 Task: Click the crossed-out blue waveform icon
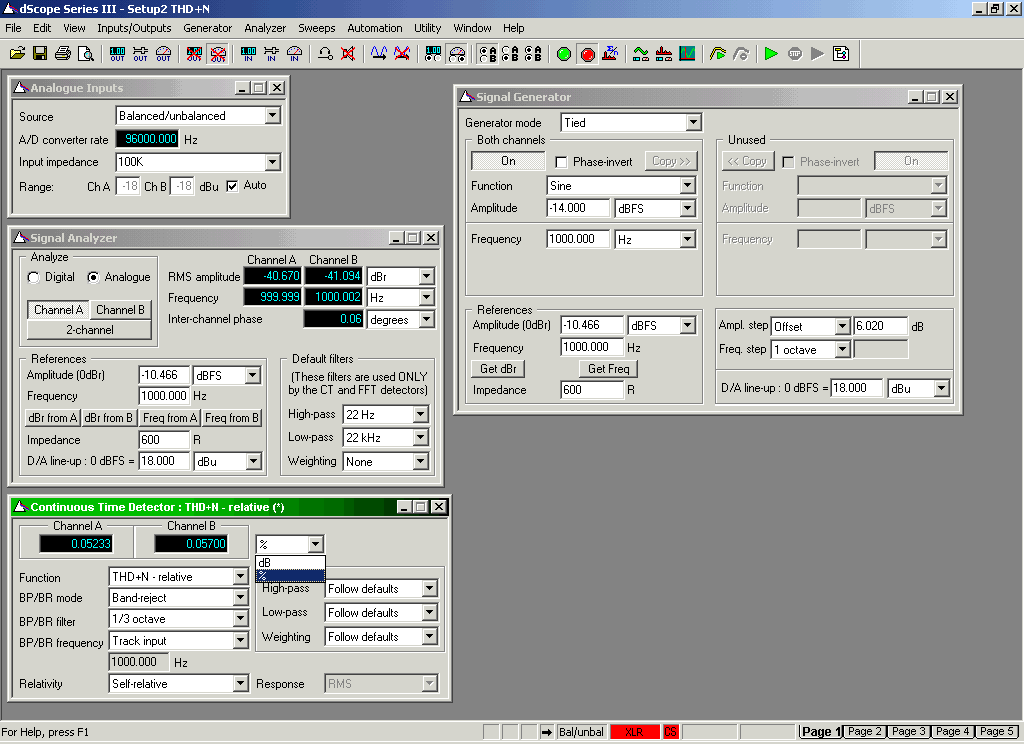[x=402, y=54]
